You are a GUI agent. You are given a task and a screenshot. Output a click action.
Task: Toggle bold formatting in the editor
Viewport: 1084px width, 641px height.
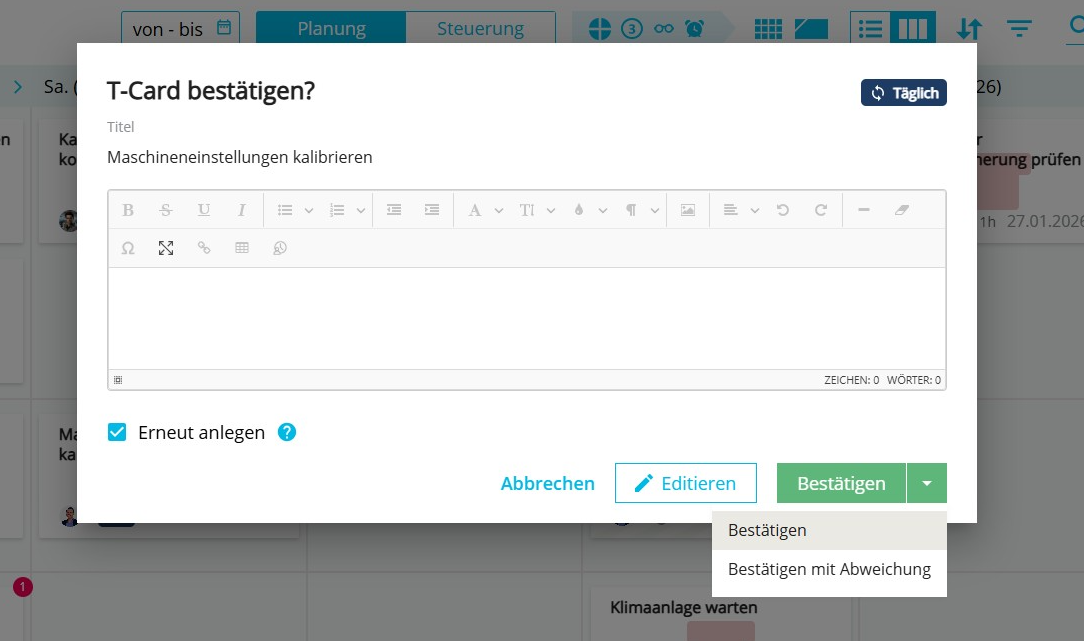point(128,210)
